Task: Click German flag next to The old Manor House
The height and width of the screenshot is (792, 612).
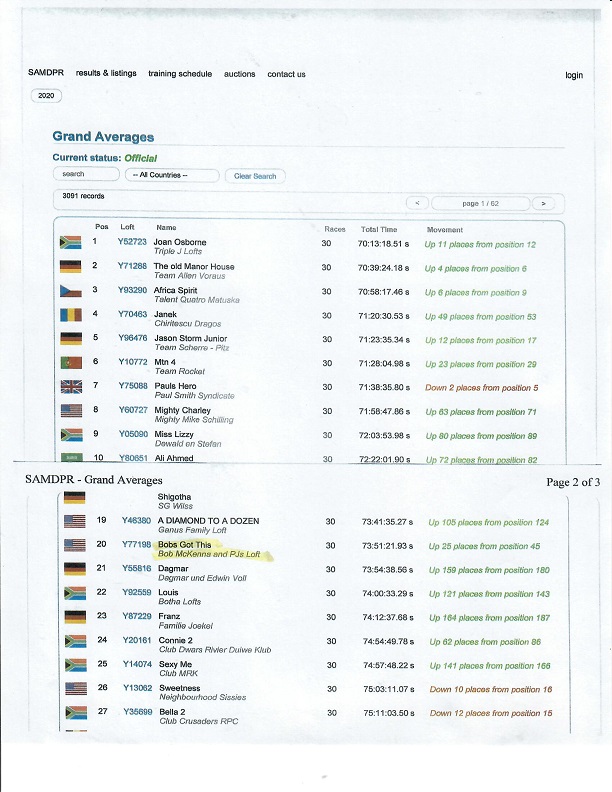Action: pos(70,267)
